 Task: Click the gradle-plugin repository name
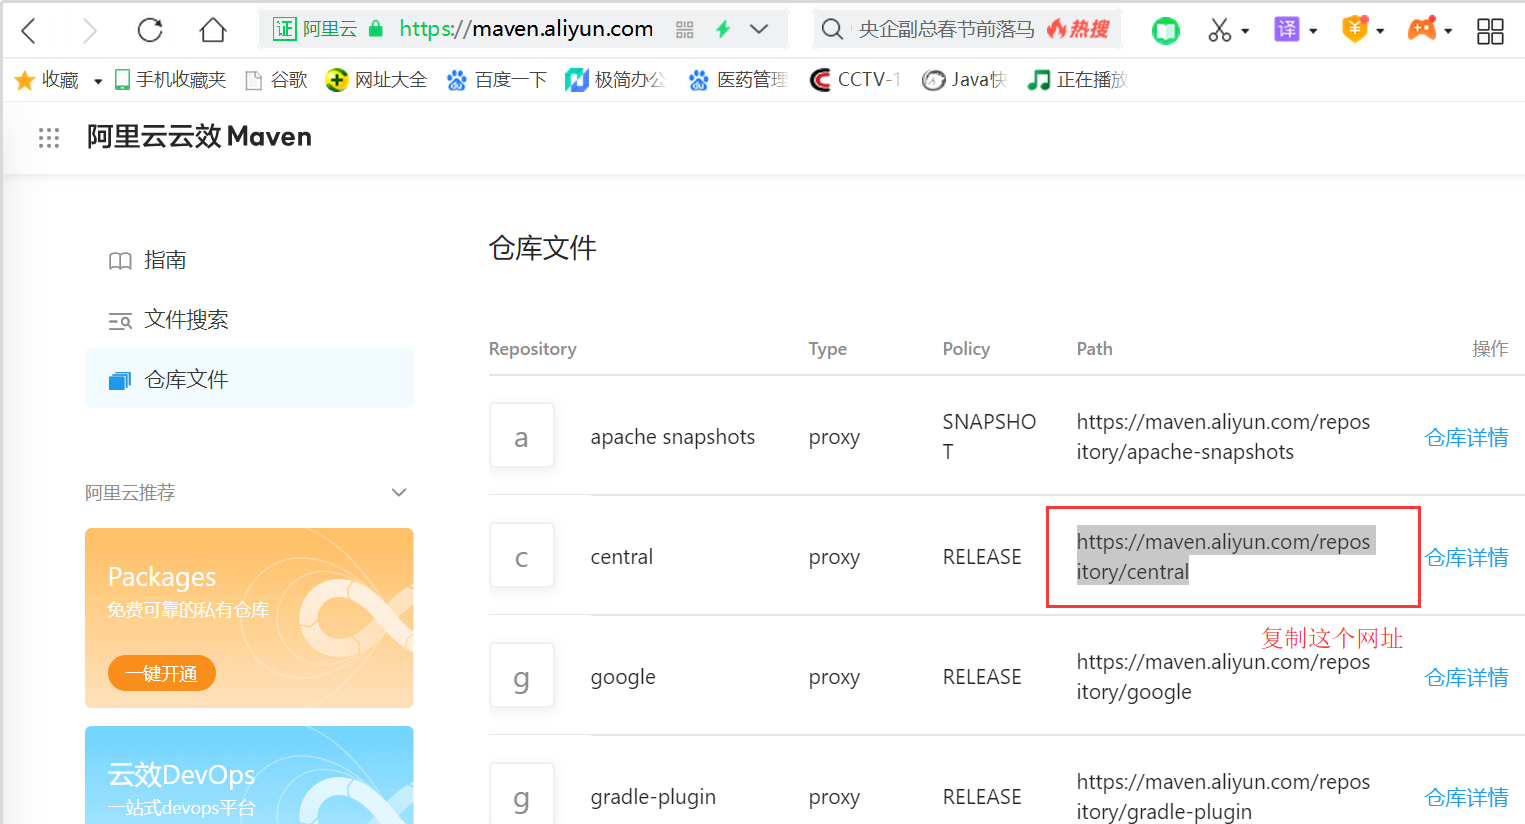click(x=653, y=797)
